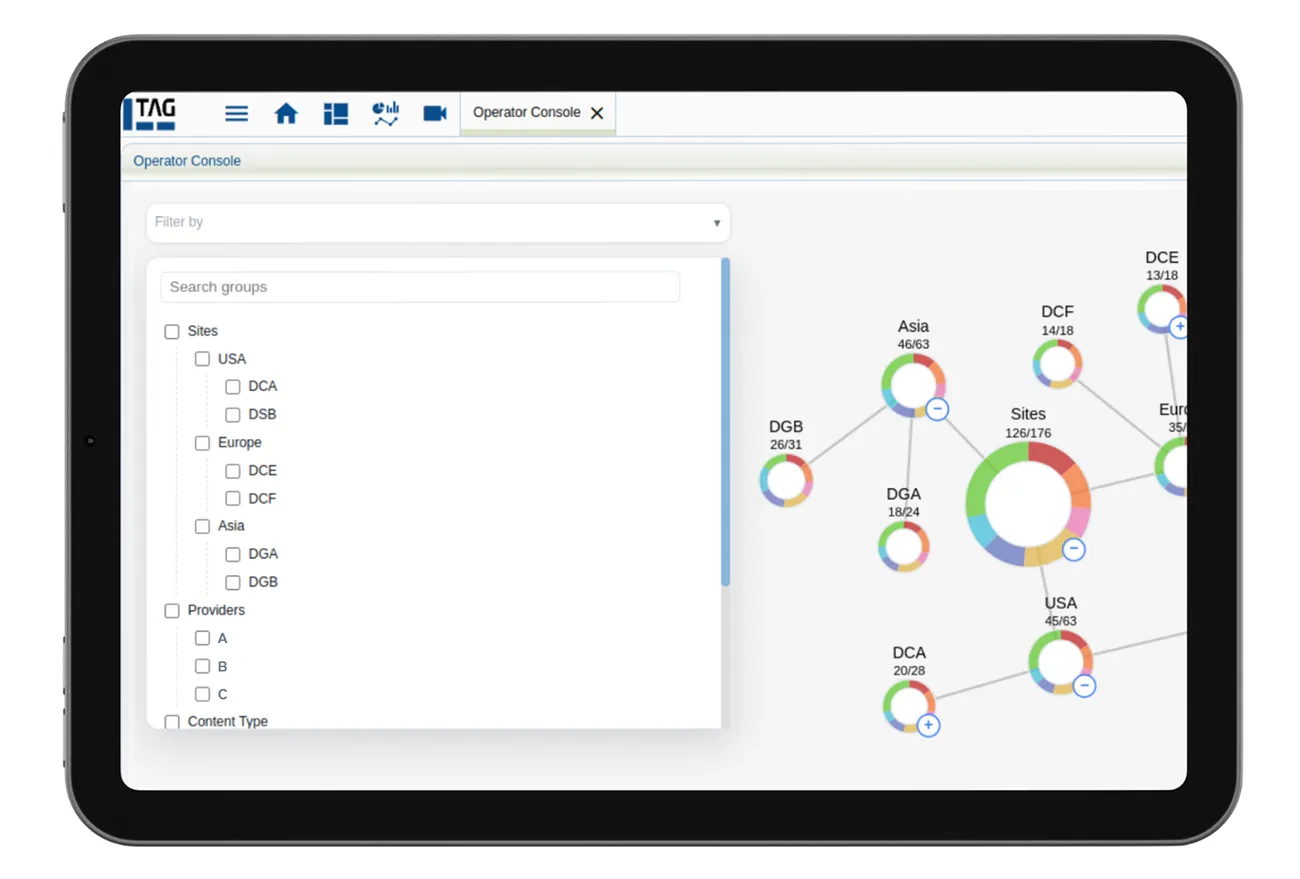Collapse the Asia node minus icon
Screen dimensions: 1300x879
(x=937, y=409)
